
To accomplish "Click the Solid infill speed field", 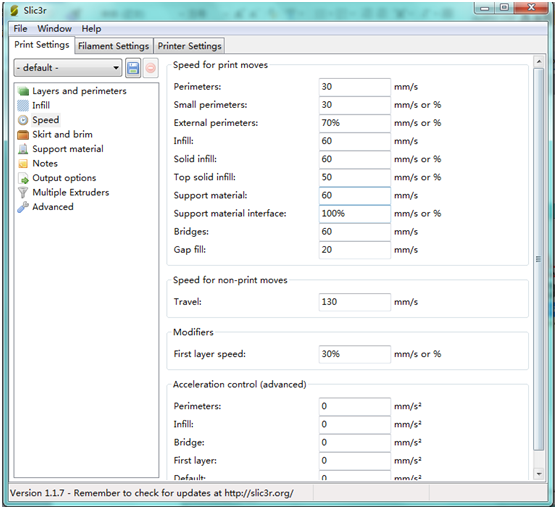I will tap(355, 159).
